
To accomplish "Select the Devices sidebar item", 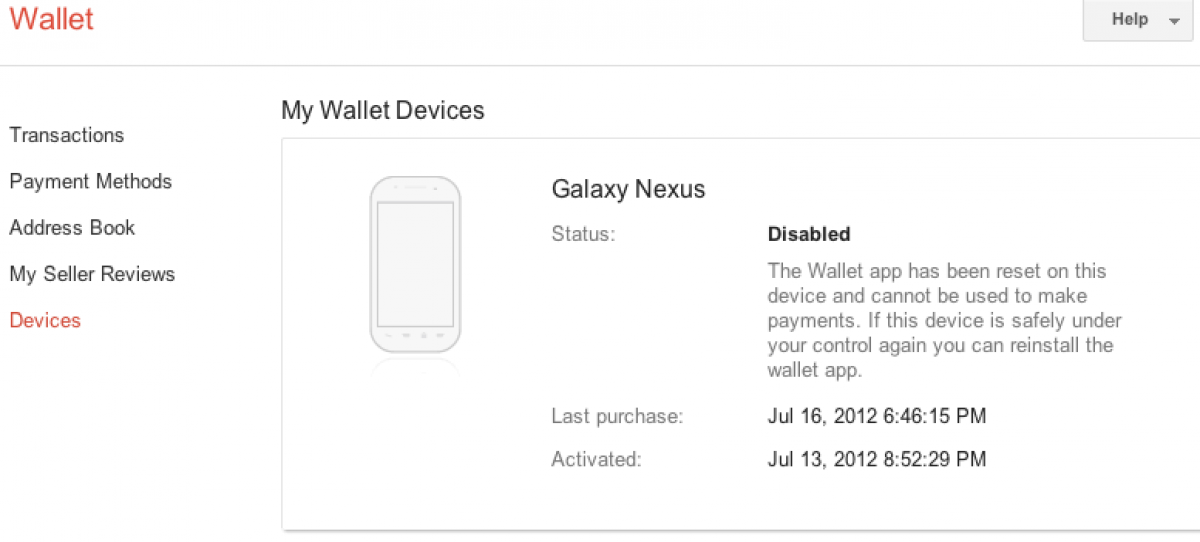I will tap(45, 320).
